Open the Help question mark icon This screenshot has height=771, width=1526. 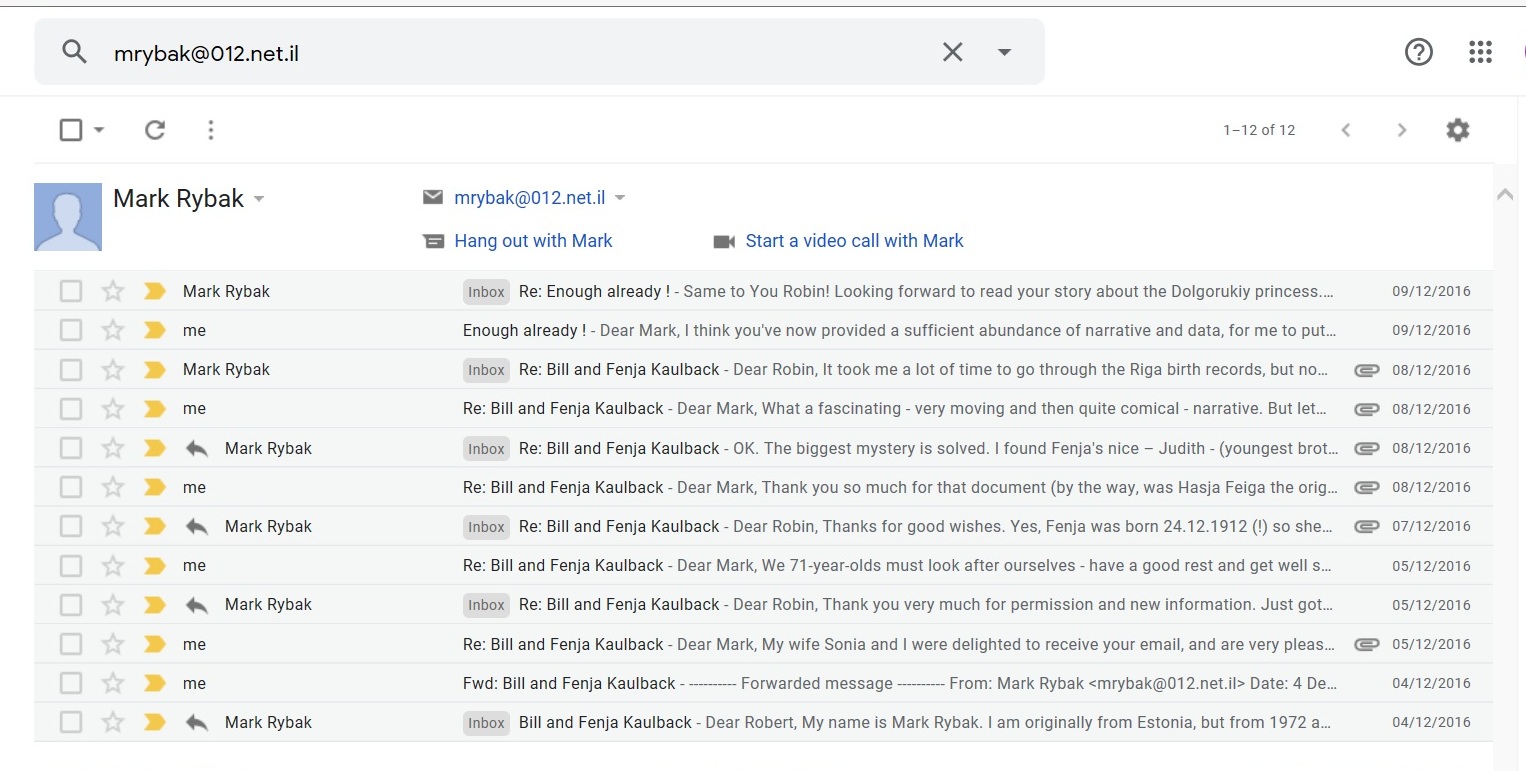point(1418,52)
